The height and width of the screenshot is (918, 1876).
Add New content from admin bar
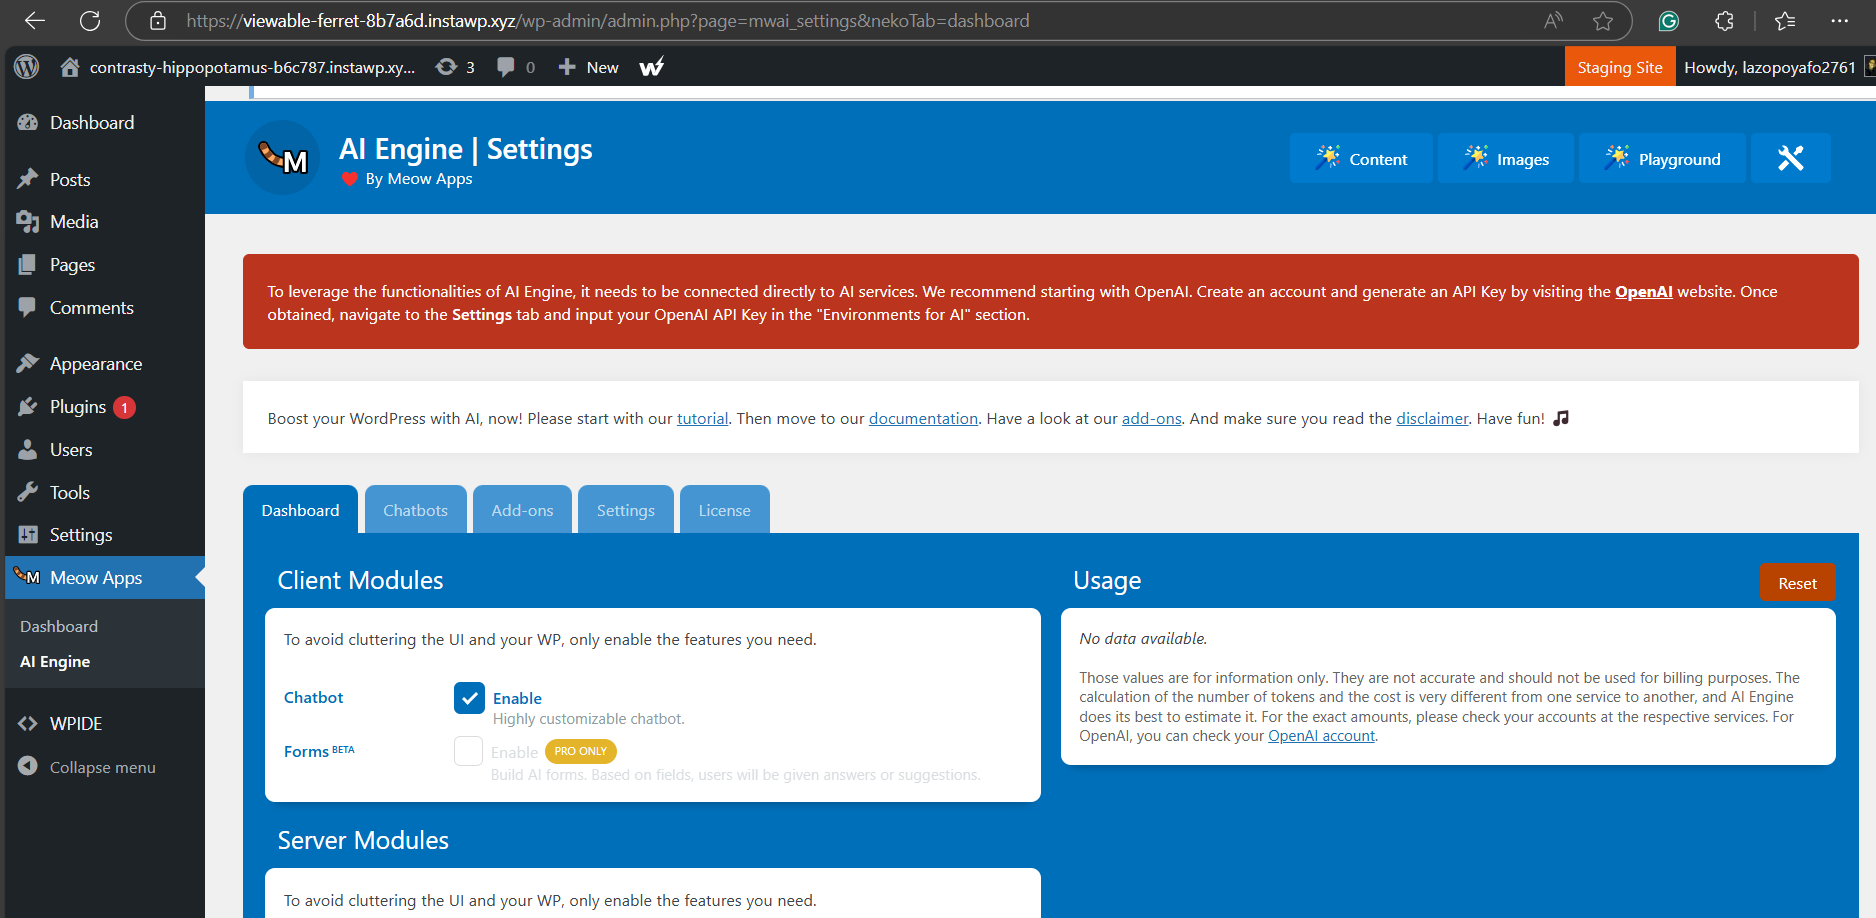pos(588,67)
